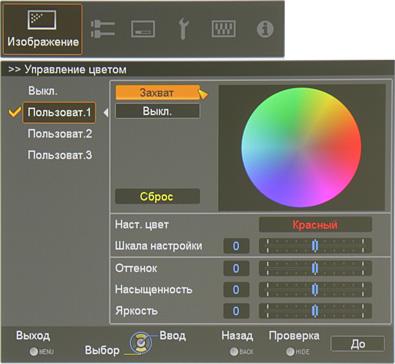Click the Насыщенность label
The image size is (395, 364).
click(154, 289)
